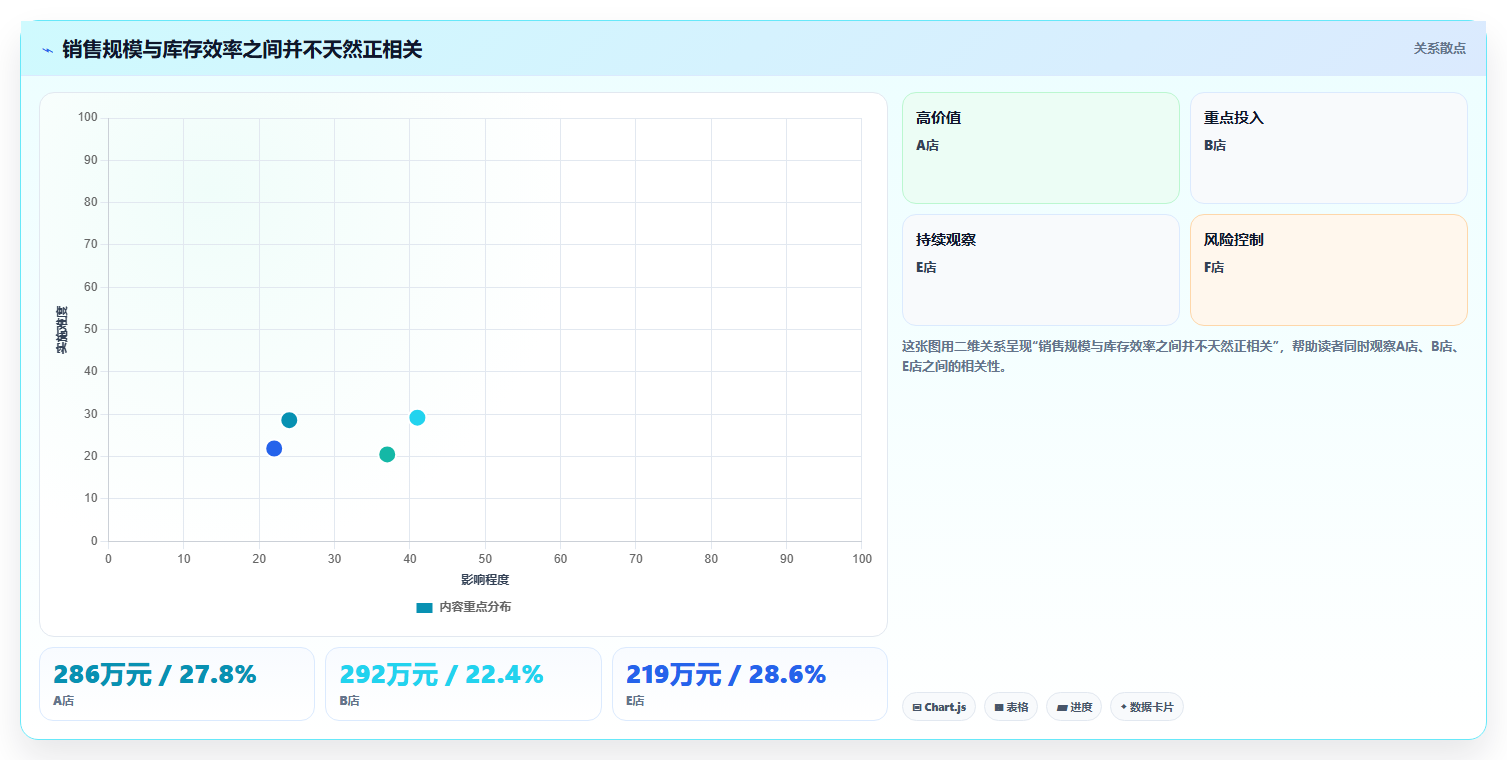Select the light cyan scatter point
Screen dimensions: 1507x760
[417, 417]
